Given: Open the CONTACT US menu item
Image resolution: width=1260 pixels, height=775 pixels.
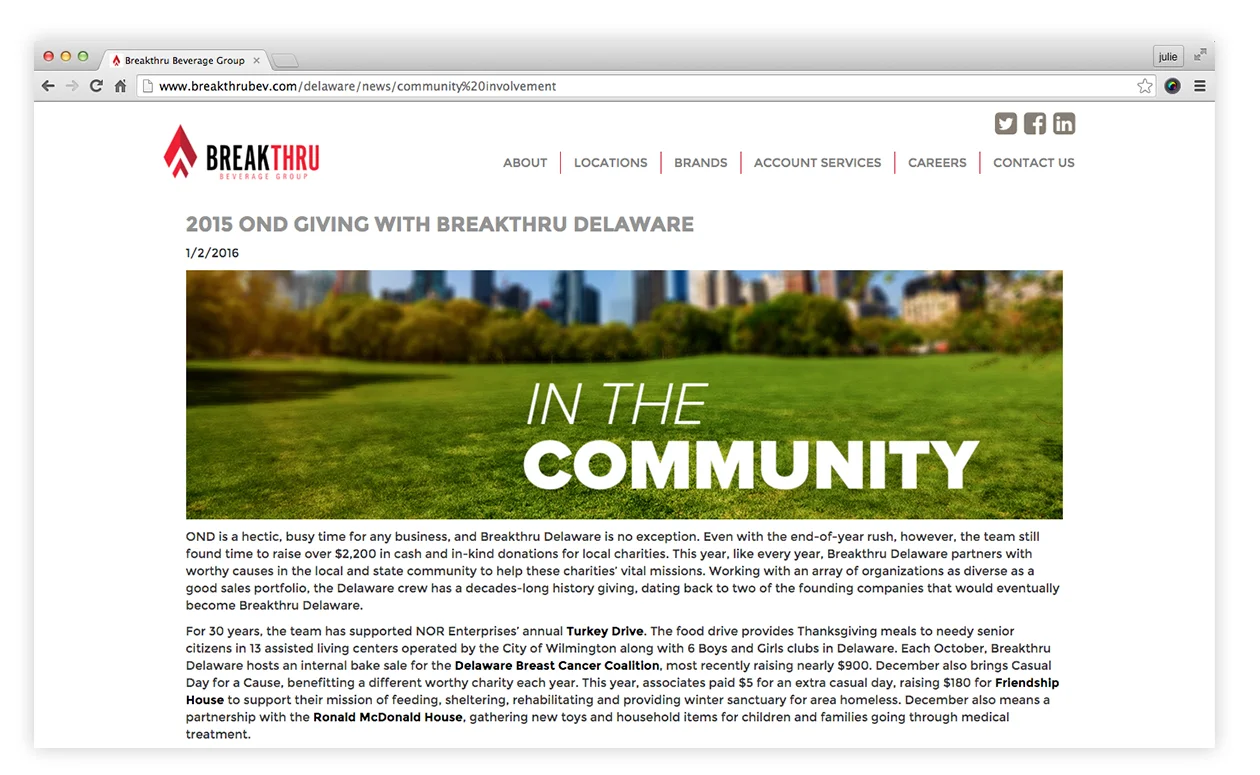Looking at the screenshot, I should (x=1034, y=163).
